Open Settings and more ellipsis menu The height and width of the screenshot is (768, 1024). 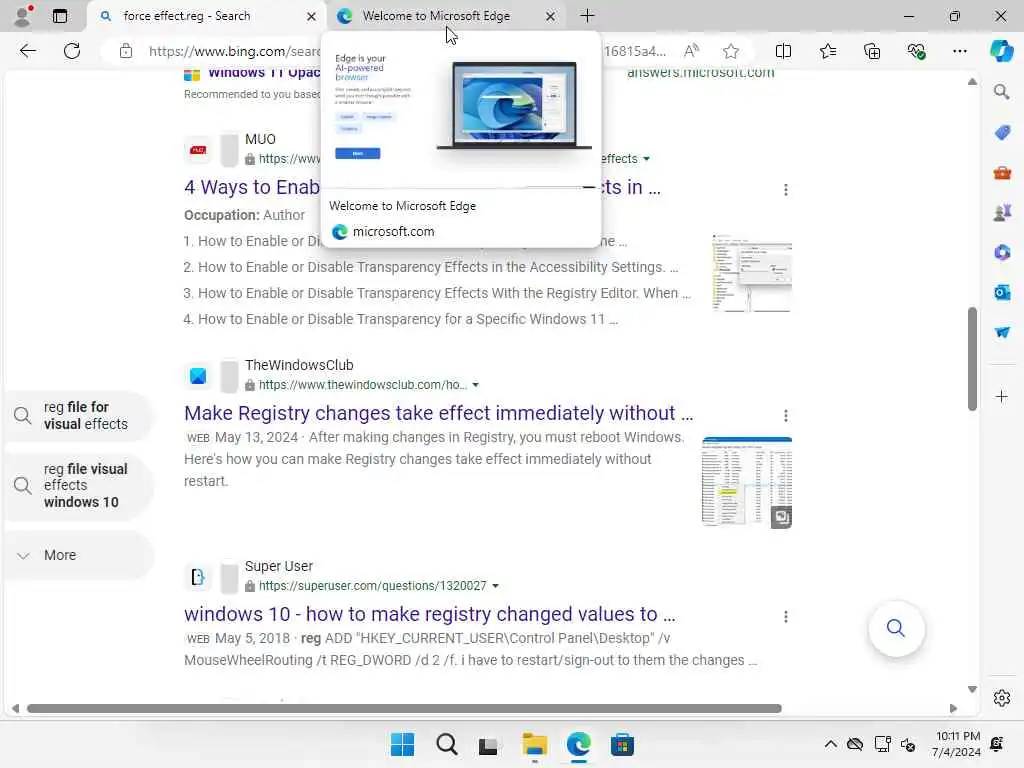[x=959, y=51]
